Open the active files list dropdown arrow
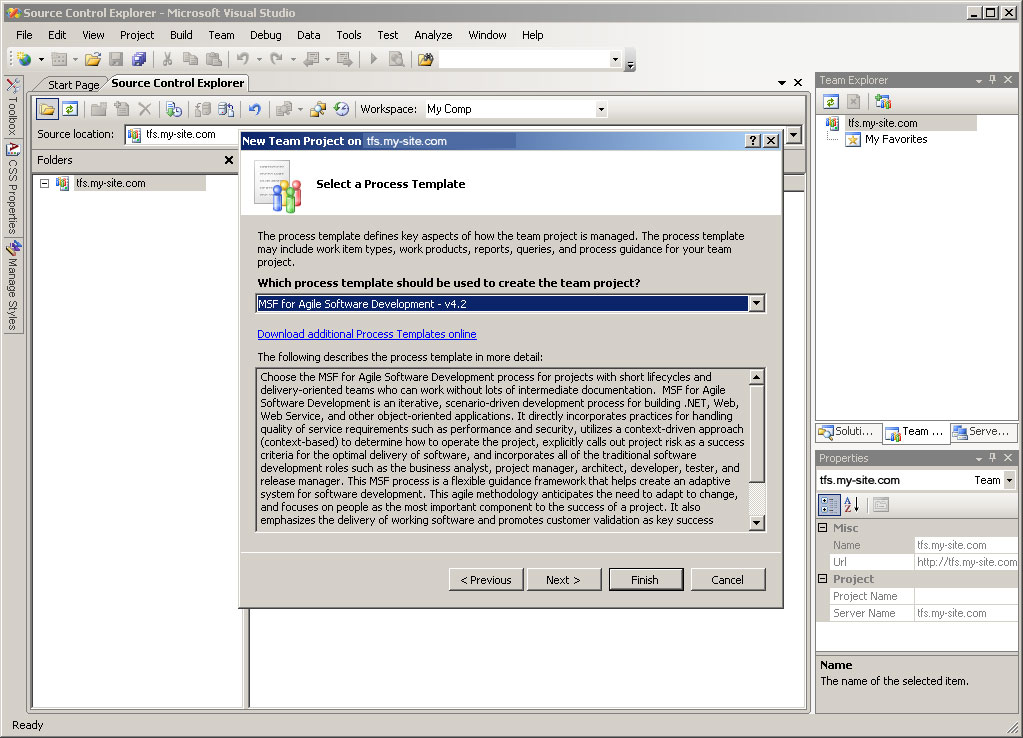This screenshot has height=738, width=1023. point(782,83)
